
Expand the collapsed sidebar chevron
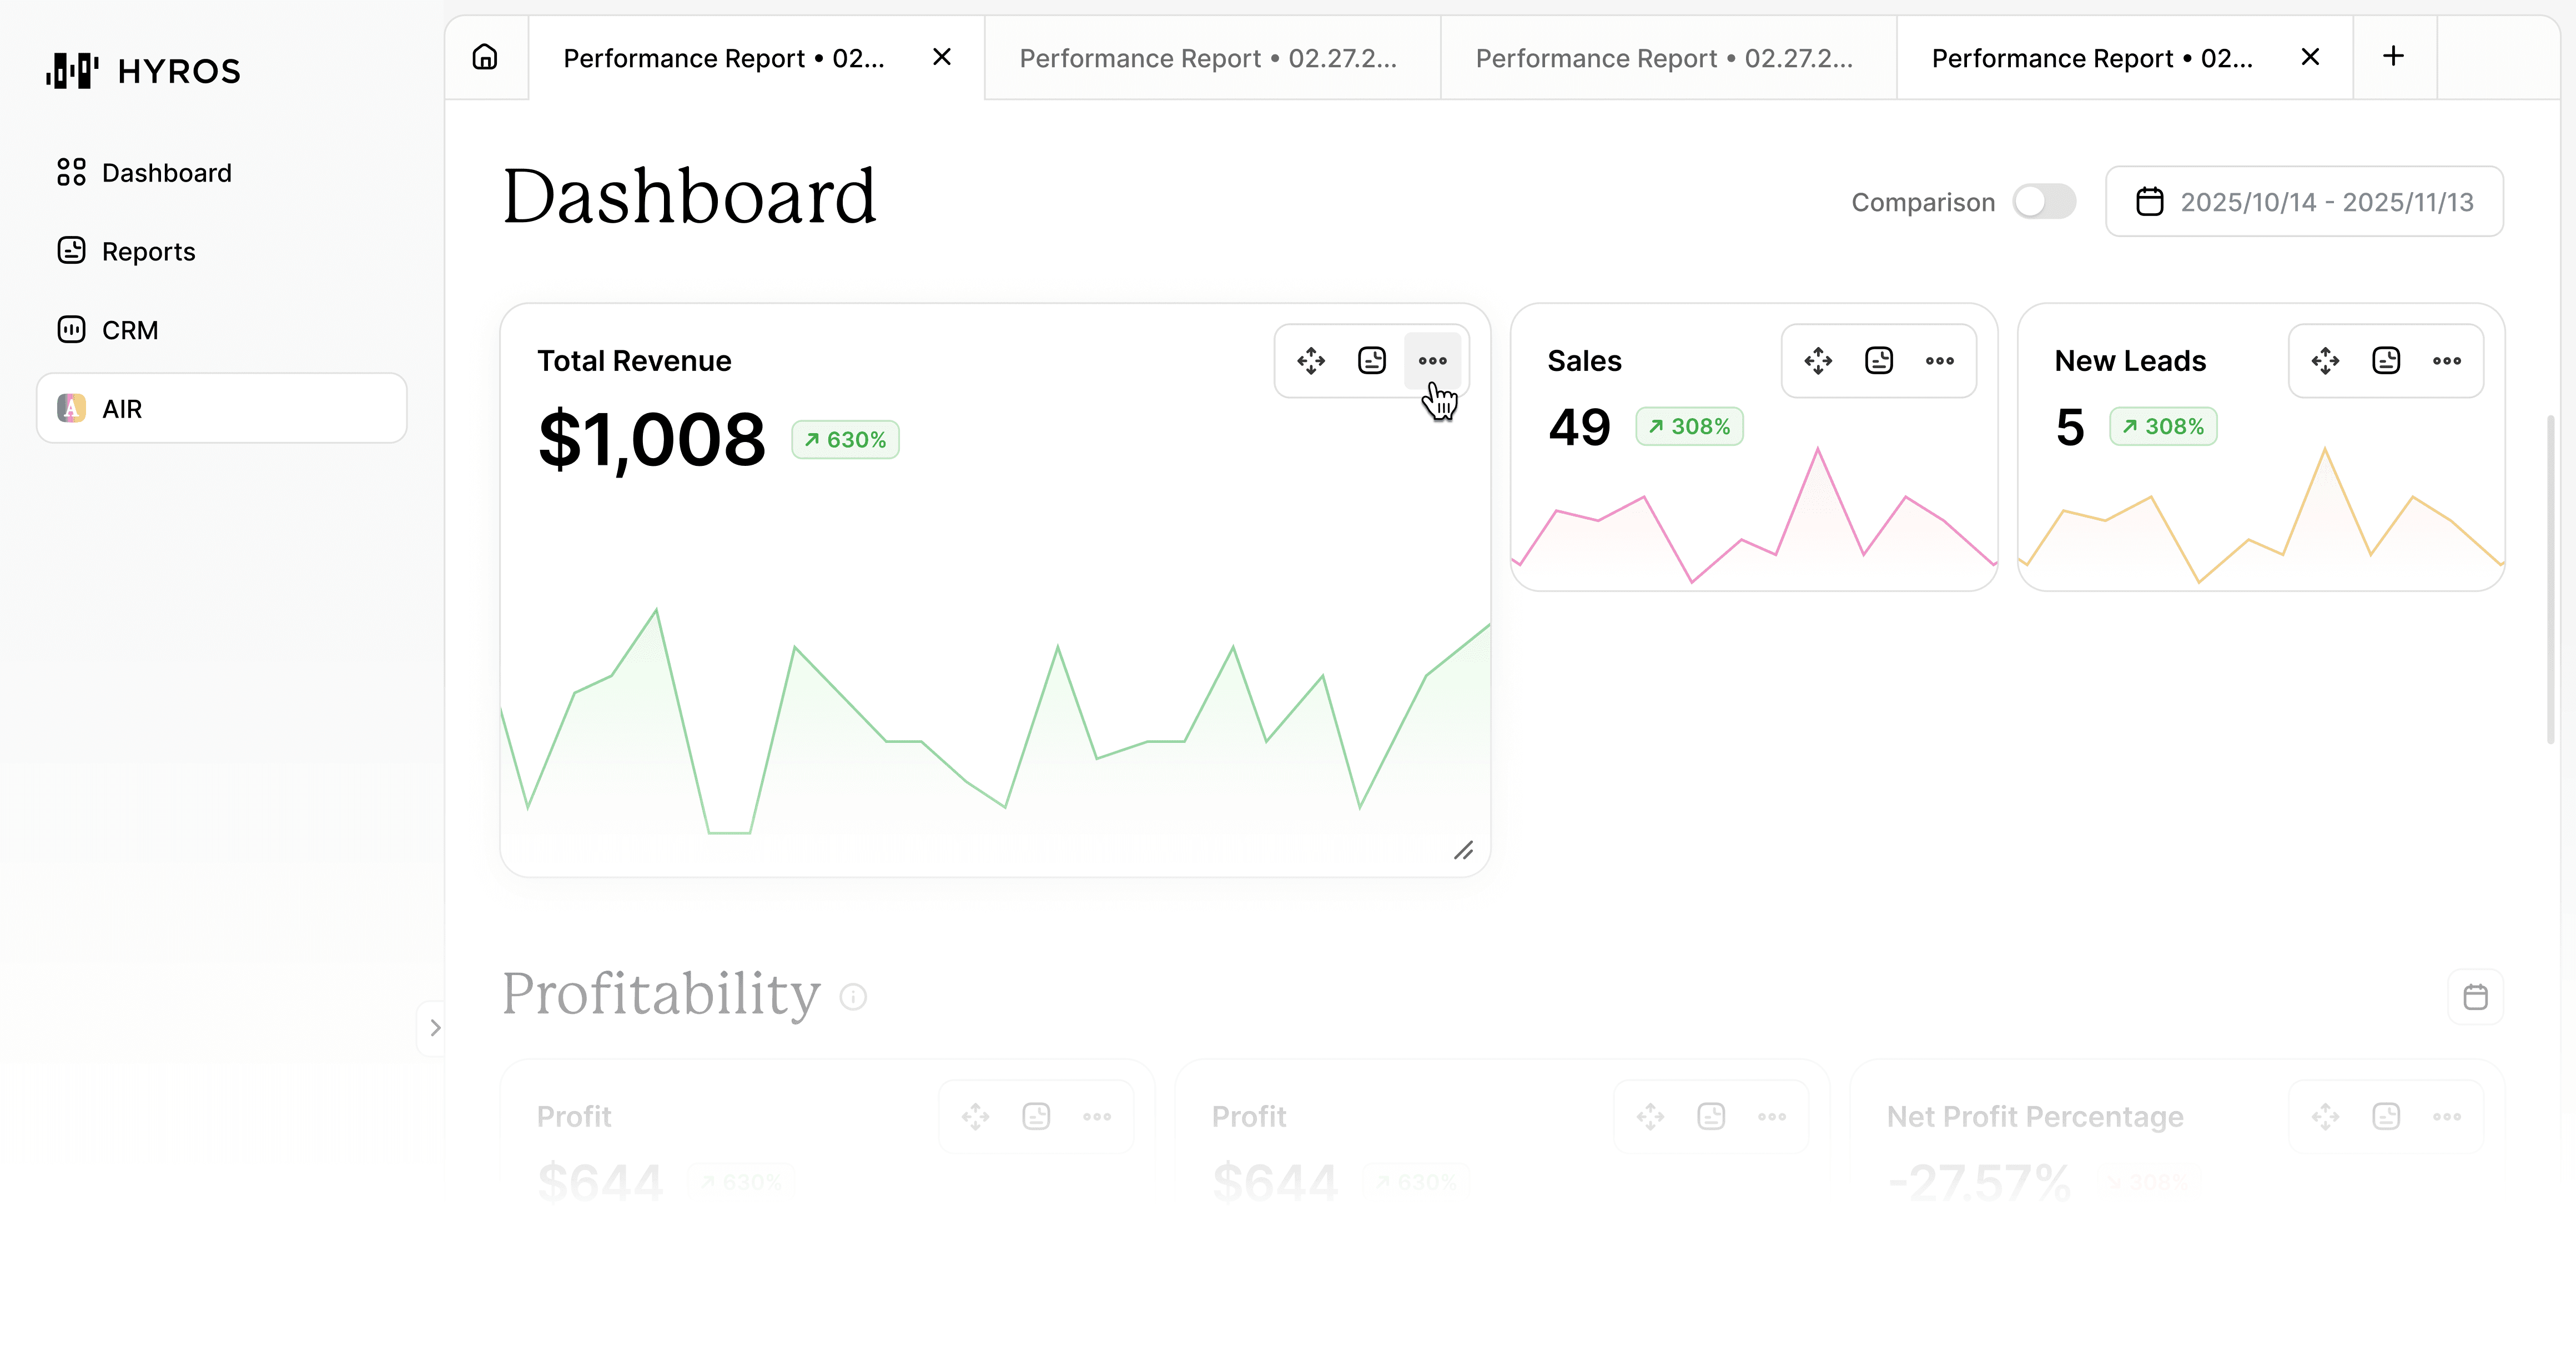(434, 1027)
